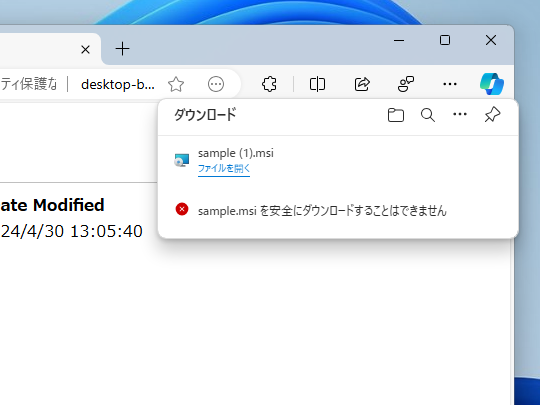
Task: Close the Edge window
Action: [x=491, y=41]
